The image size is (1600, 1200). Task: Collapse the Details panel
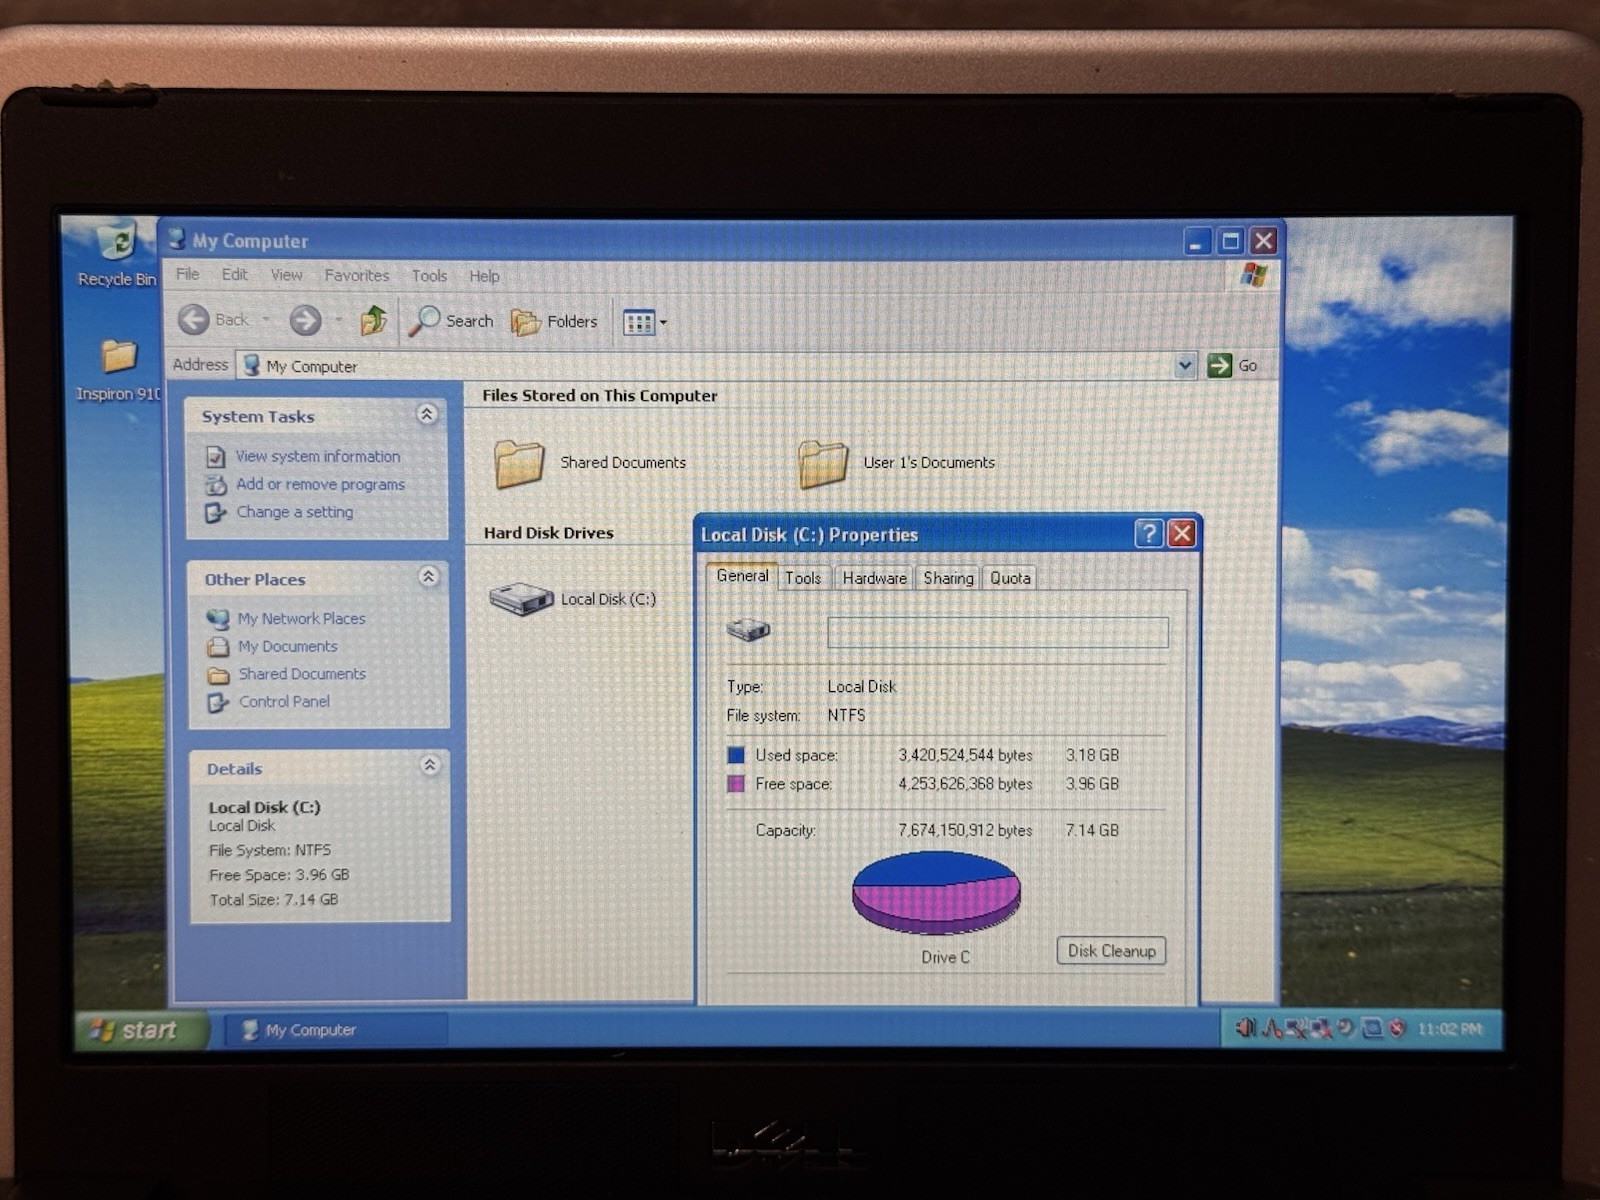click(x=430, y=766)
